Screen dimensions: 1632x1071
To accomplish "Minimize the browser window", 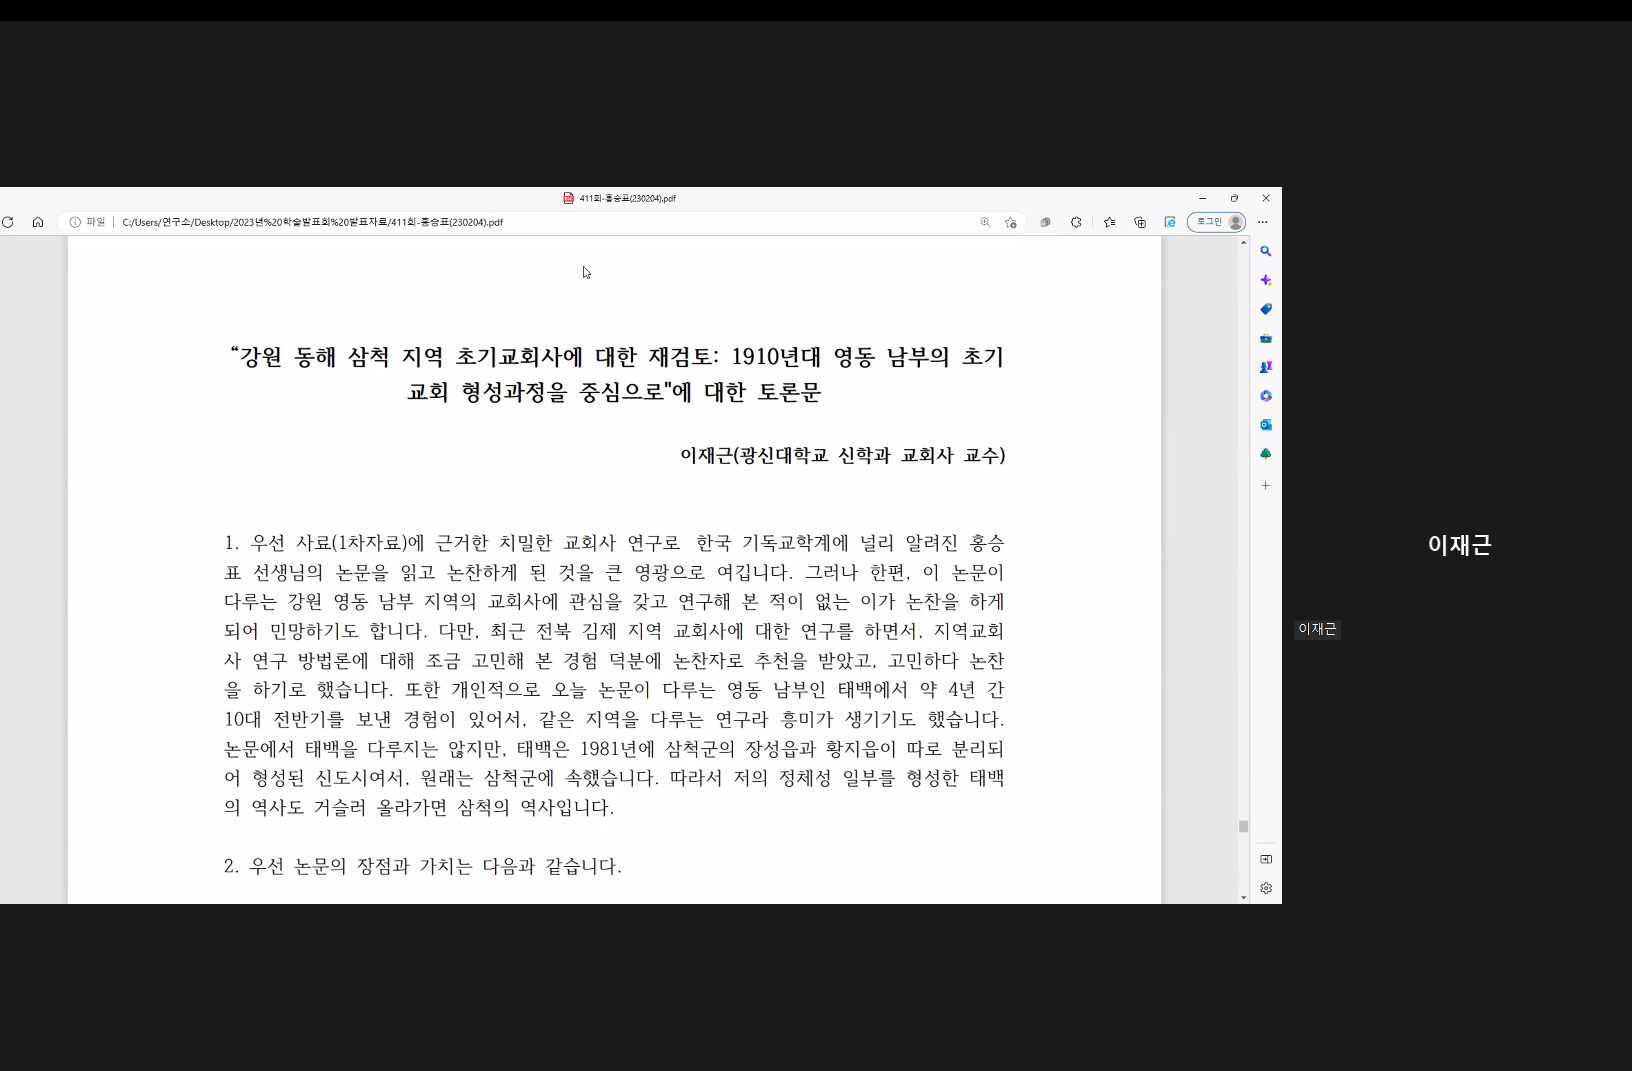I will pyautogui.click(x=1202, y=198).
